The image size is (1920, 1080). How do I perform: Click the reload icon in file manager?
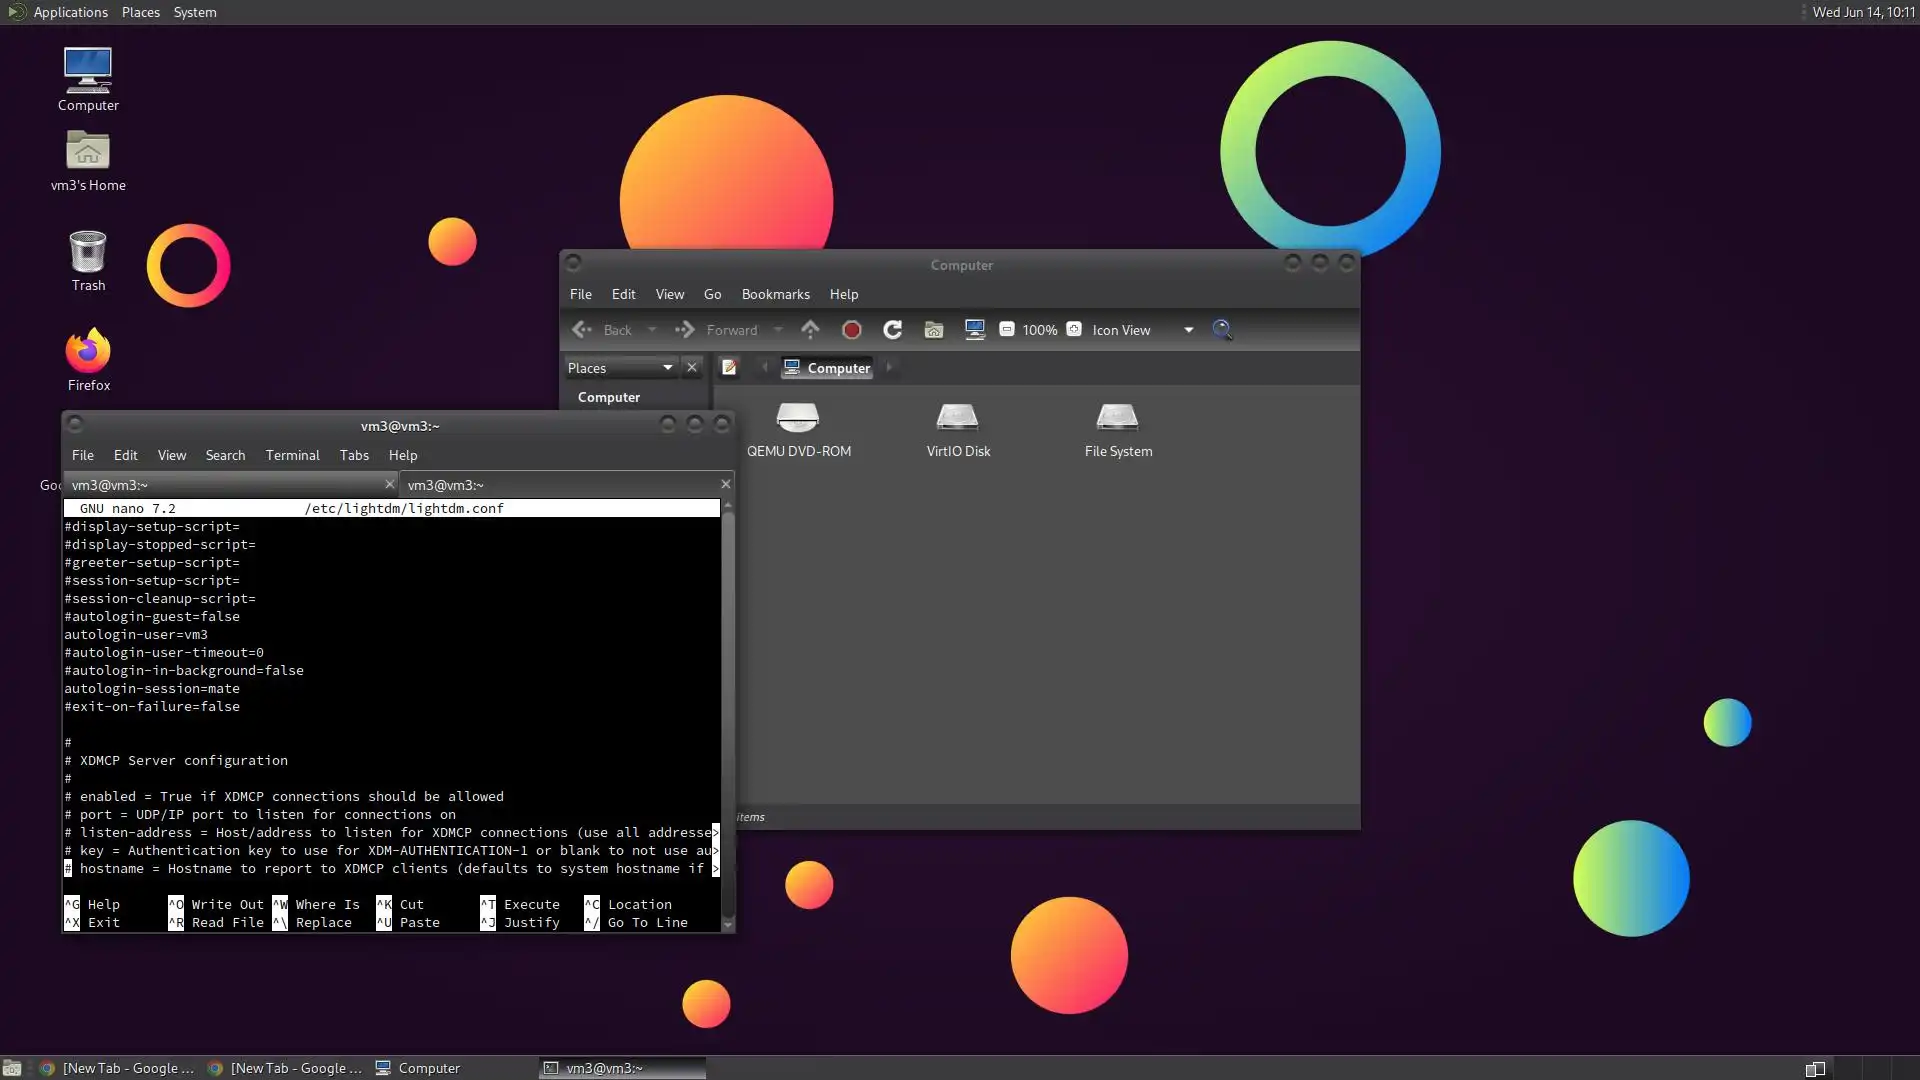tap(892, 330)
